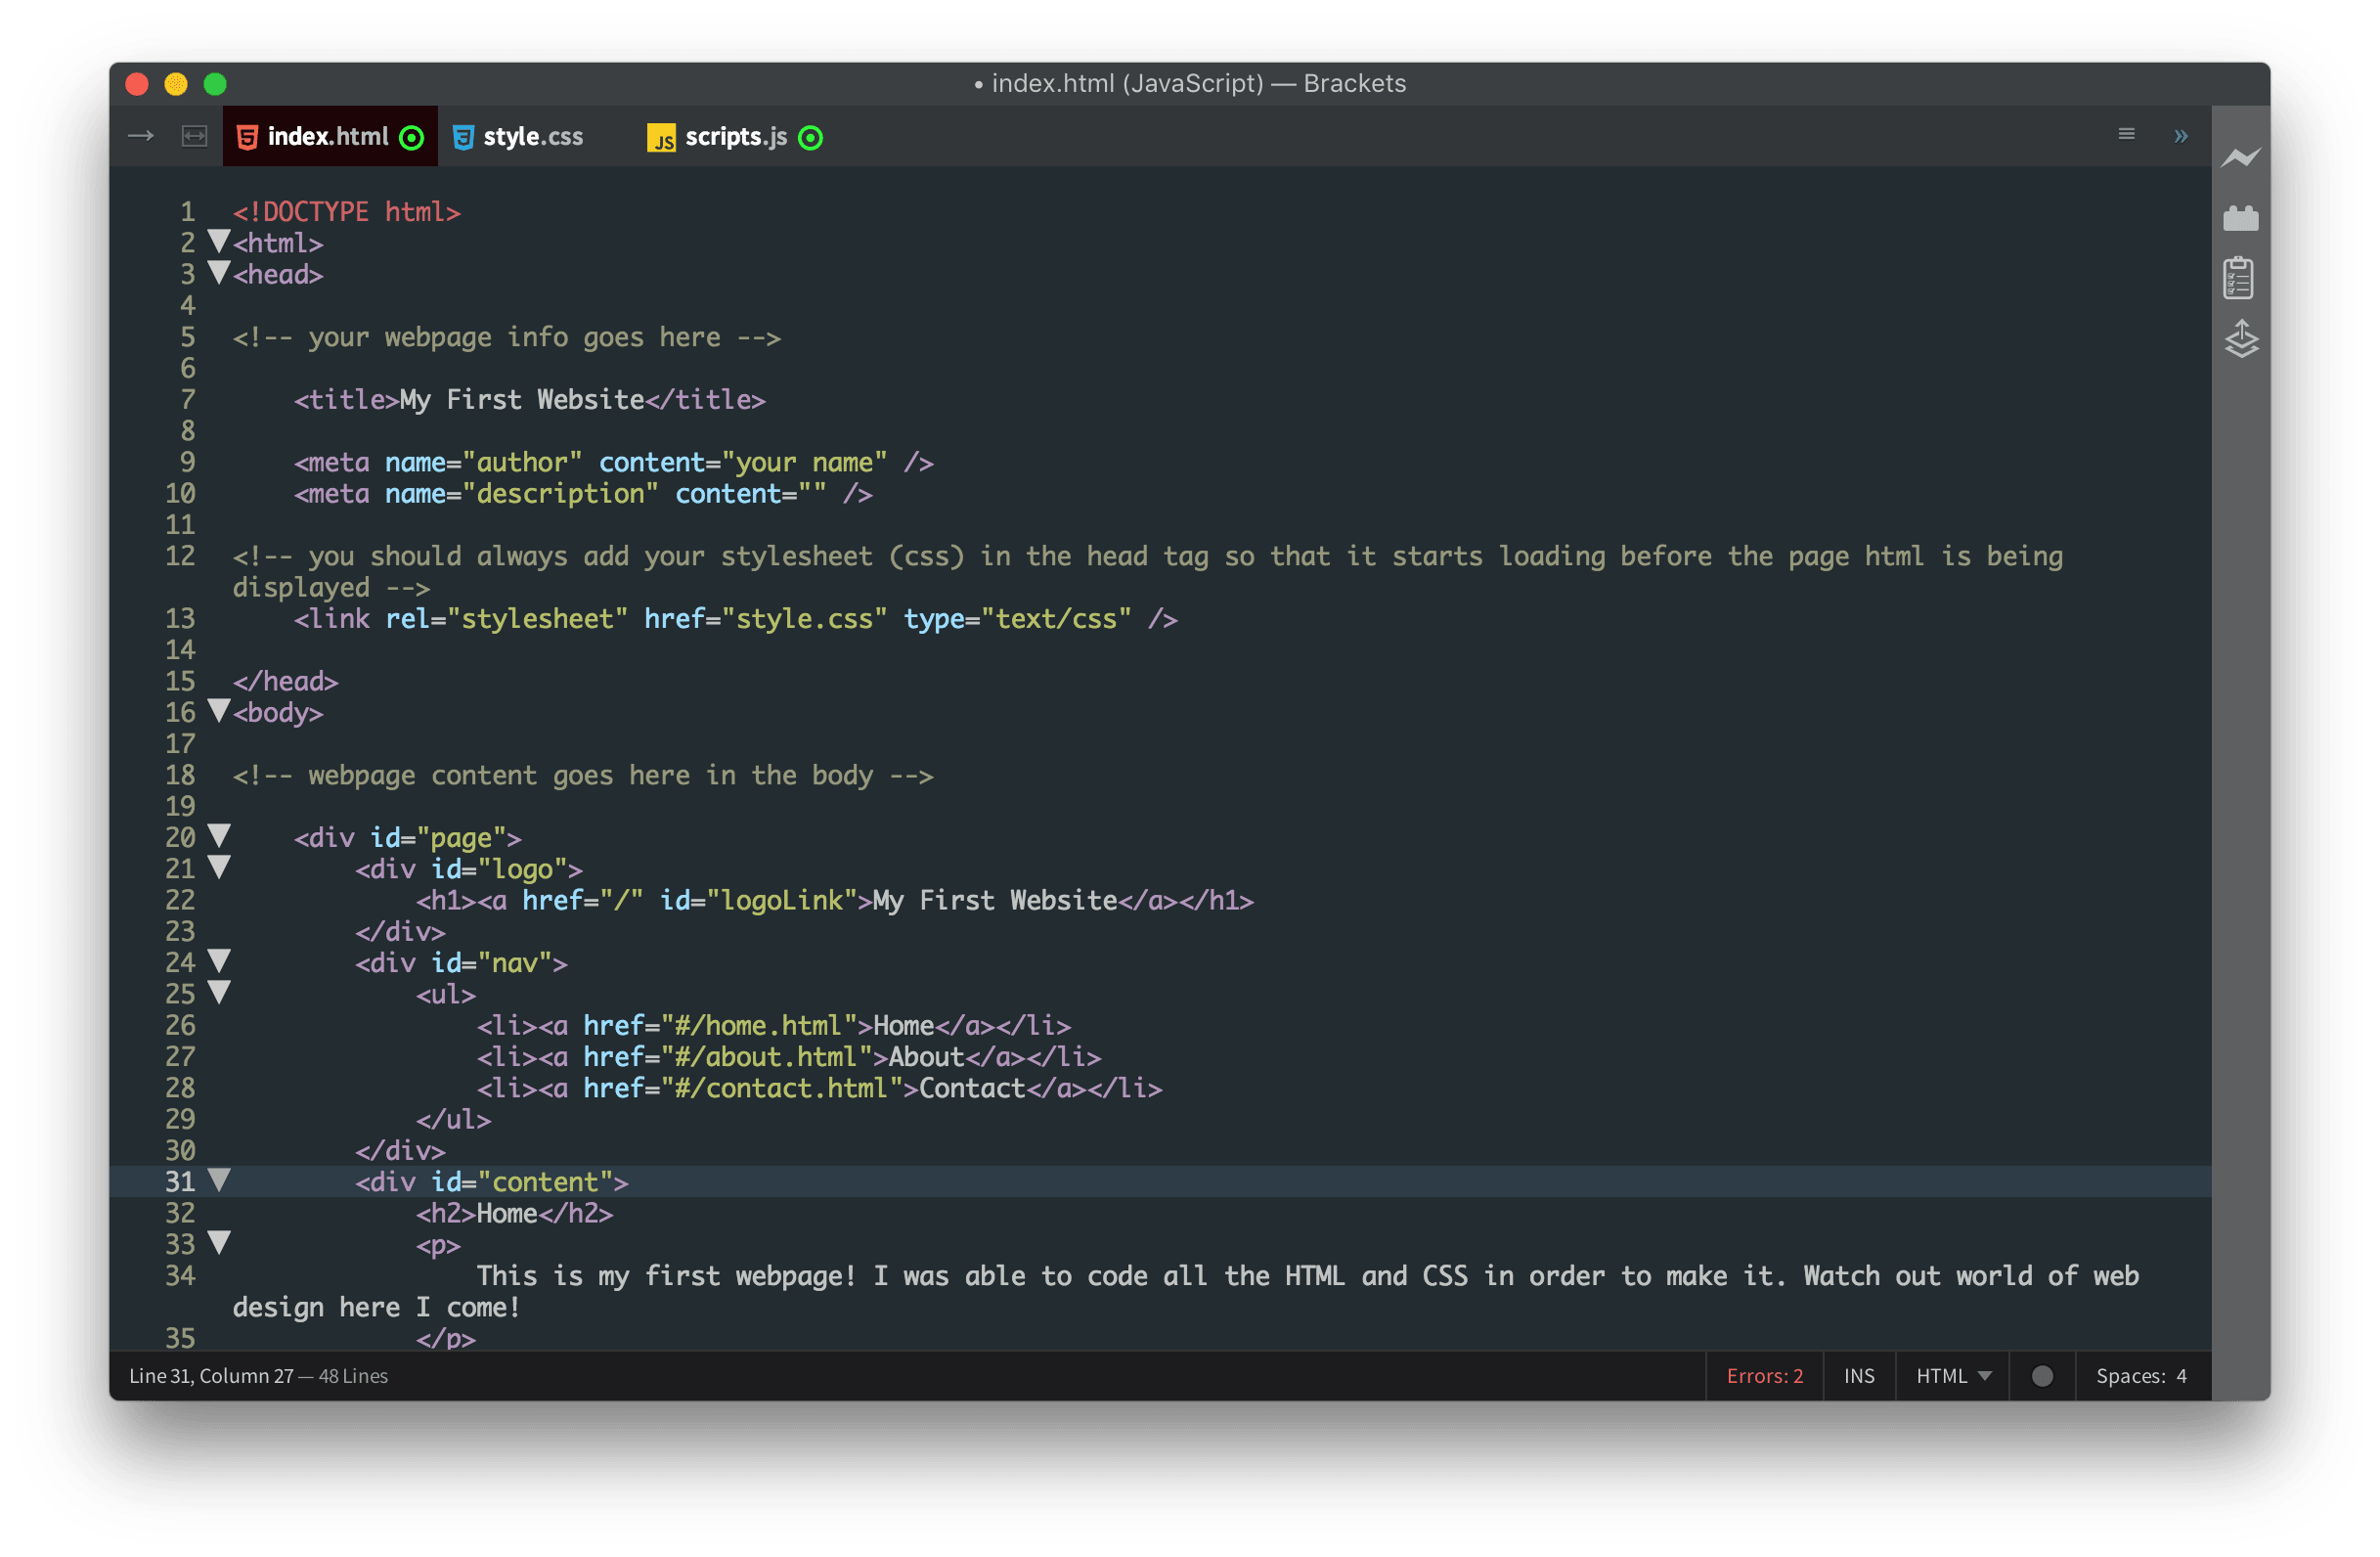Click Spaces: 4 indentation setting
This screenshot has height=1557, width=2380.
(2141, 1375)
